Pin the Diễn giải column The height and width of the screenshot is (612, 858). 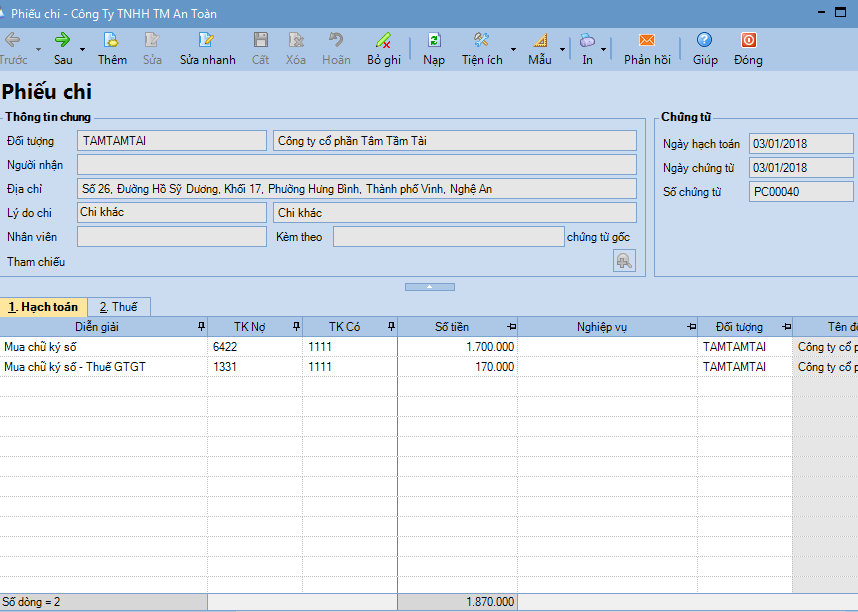pos(201,327)
